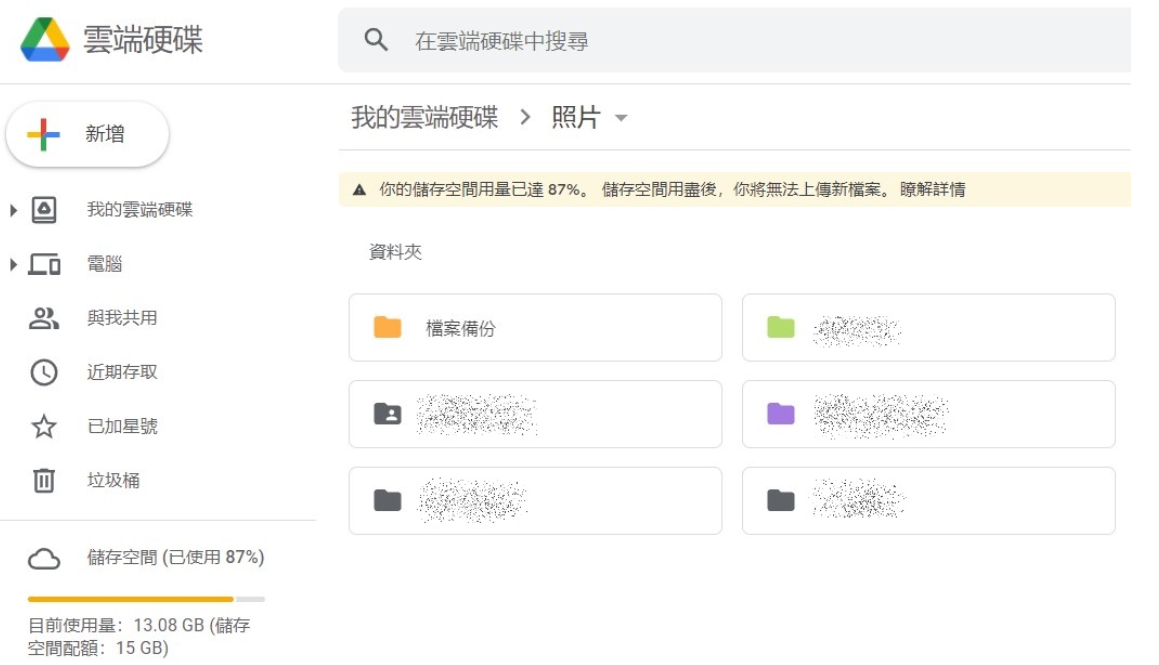Viewport: 1159px width, 665px height.
Task: Click the Google Drive logo icon
Action: (x=45, y=40)
